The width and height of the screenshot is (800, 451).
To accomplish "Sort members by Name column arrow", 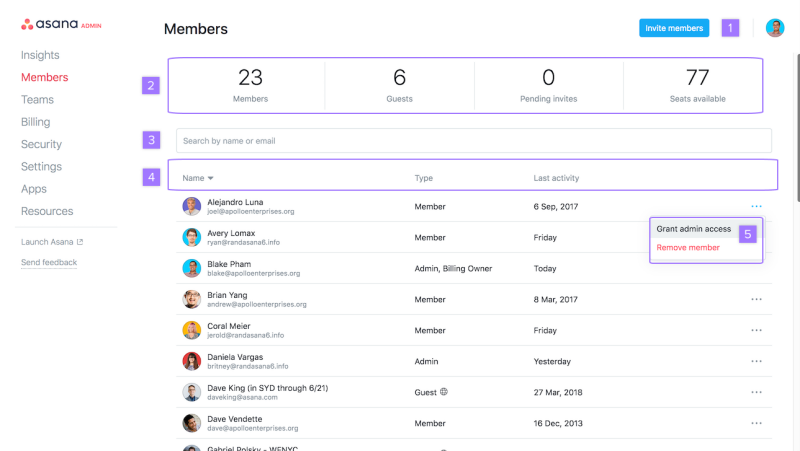I will point(210,178).
